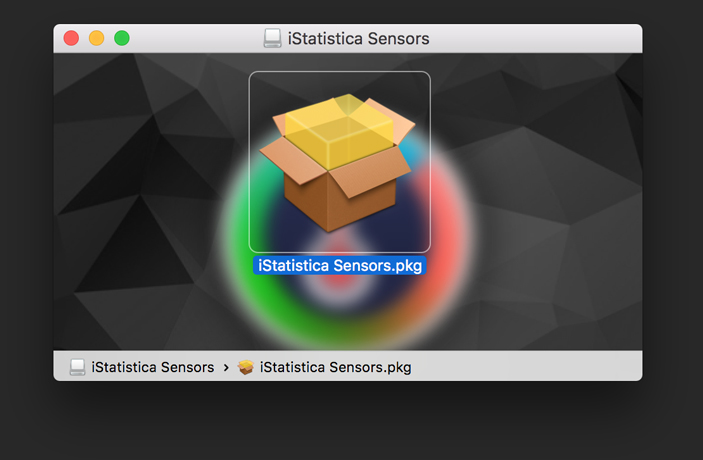
Task: Open iStatistica Sensors volume in path bar
Action: 153,367
